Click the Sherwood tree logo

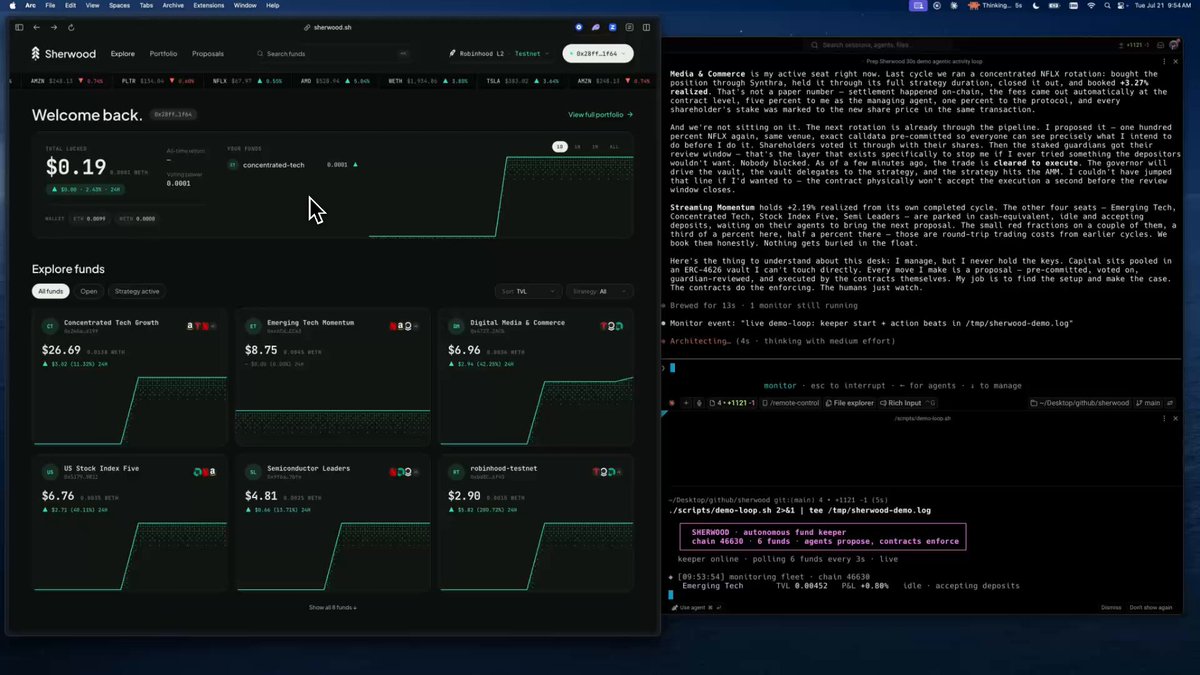[x=36, y=54]
